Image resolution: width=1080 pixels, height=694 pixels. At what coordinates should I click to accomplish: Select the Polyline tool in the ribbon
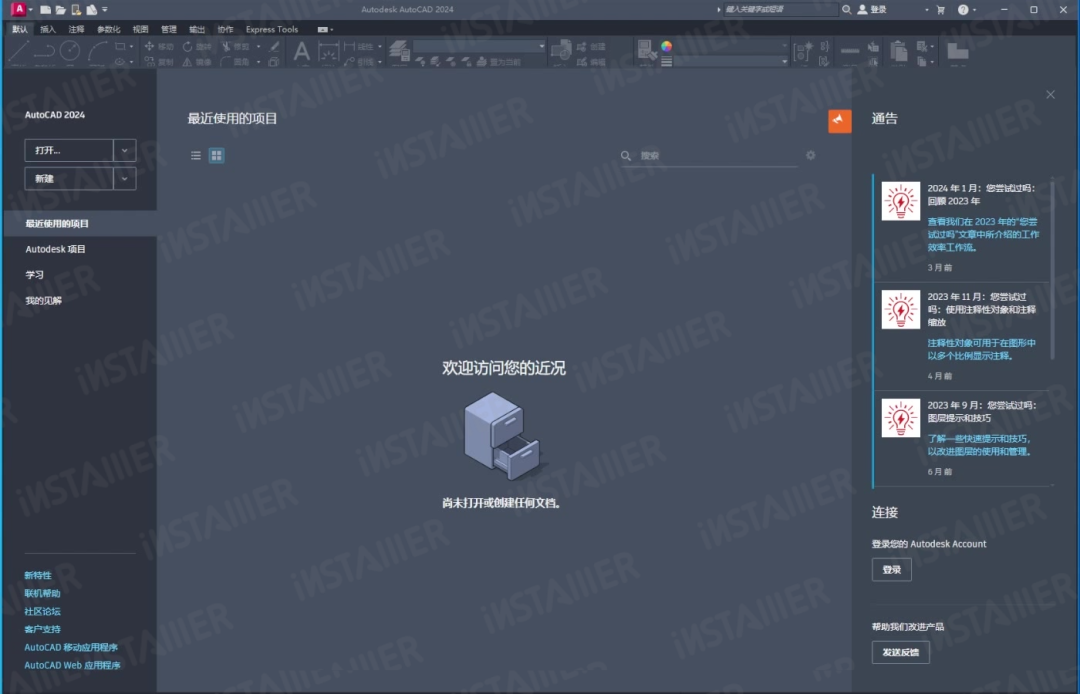tap(44, 51)
